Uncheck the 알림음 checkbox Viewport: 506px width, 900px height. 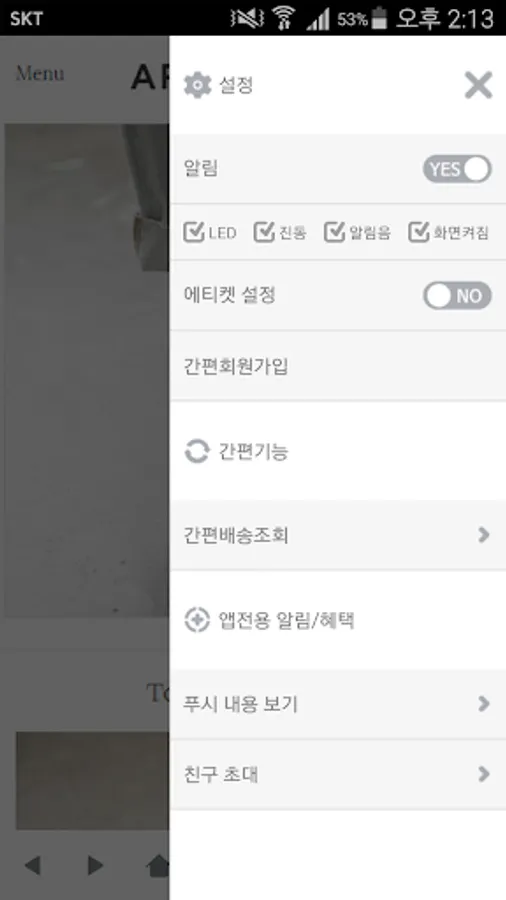click(335, 232)
